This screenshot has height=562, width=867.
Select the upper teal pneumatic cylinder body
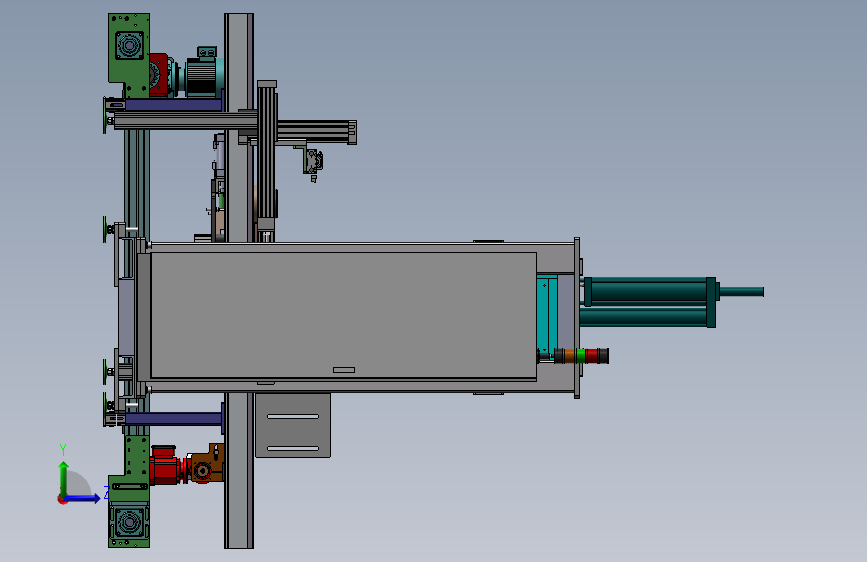650,291
